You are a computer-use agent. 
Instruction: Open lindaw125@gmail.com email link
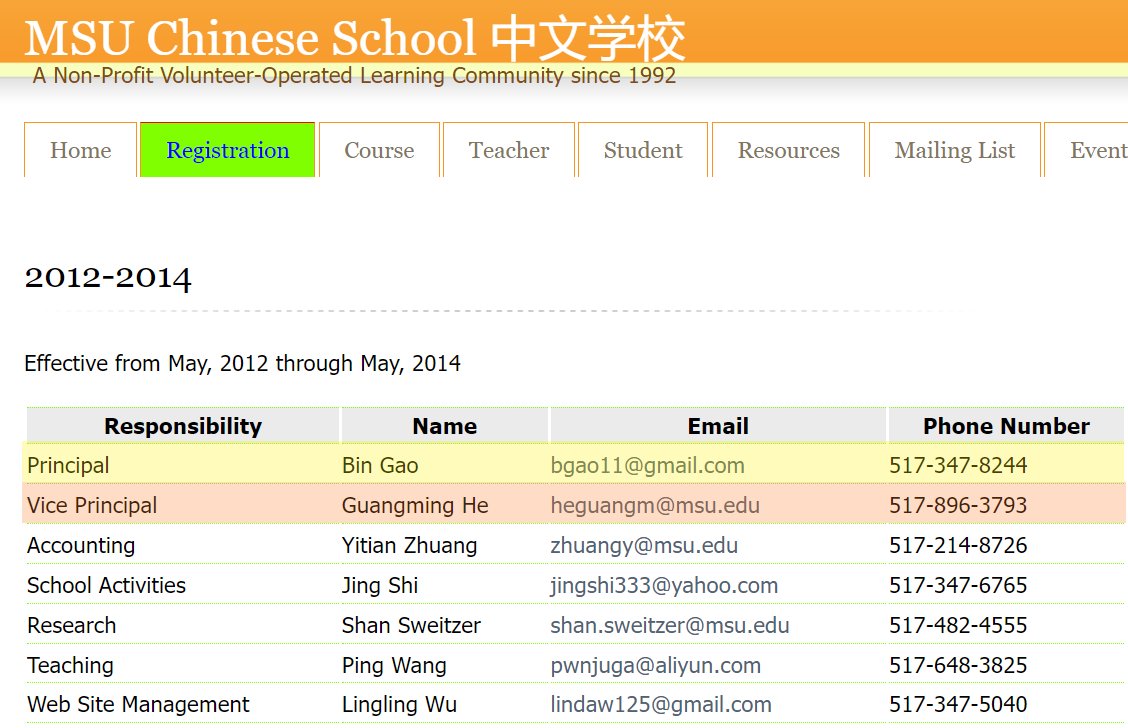660,704
